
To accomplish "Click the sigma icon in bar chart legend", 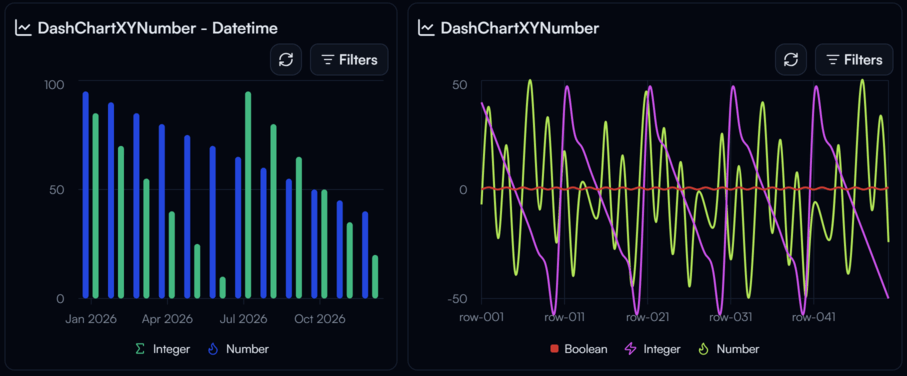I will 139,349.
